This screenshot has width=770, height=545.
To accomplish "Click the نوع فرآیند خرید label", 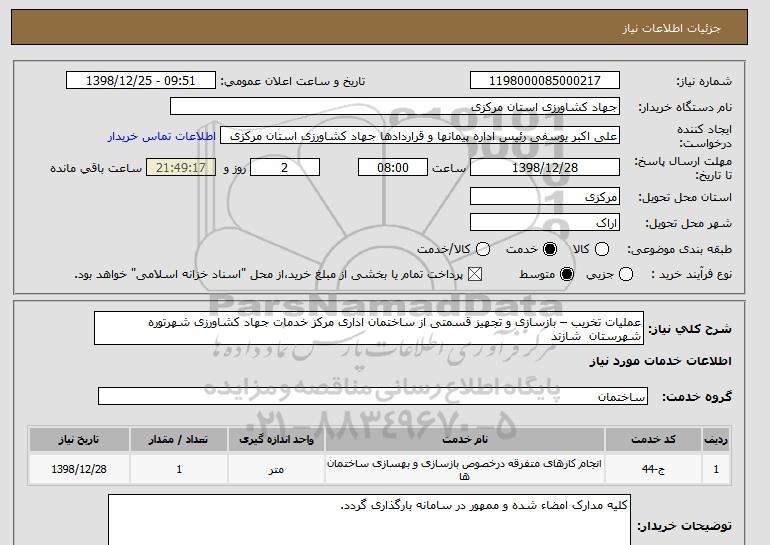I will click(691, 274).
